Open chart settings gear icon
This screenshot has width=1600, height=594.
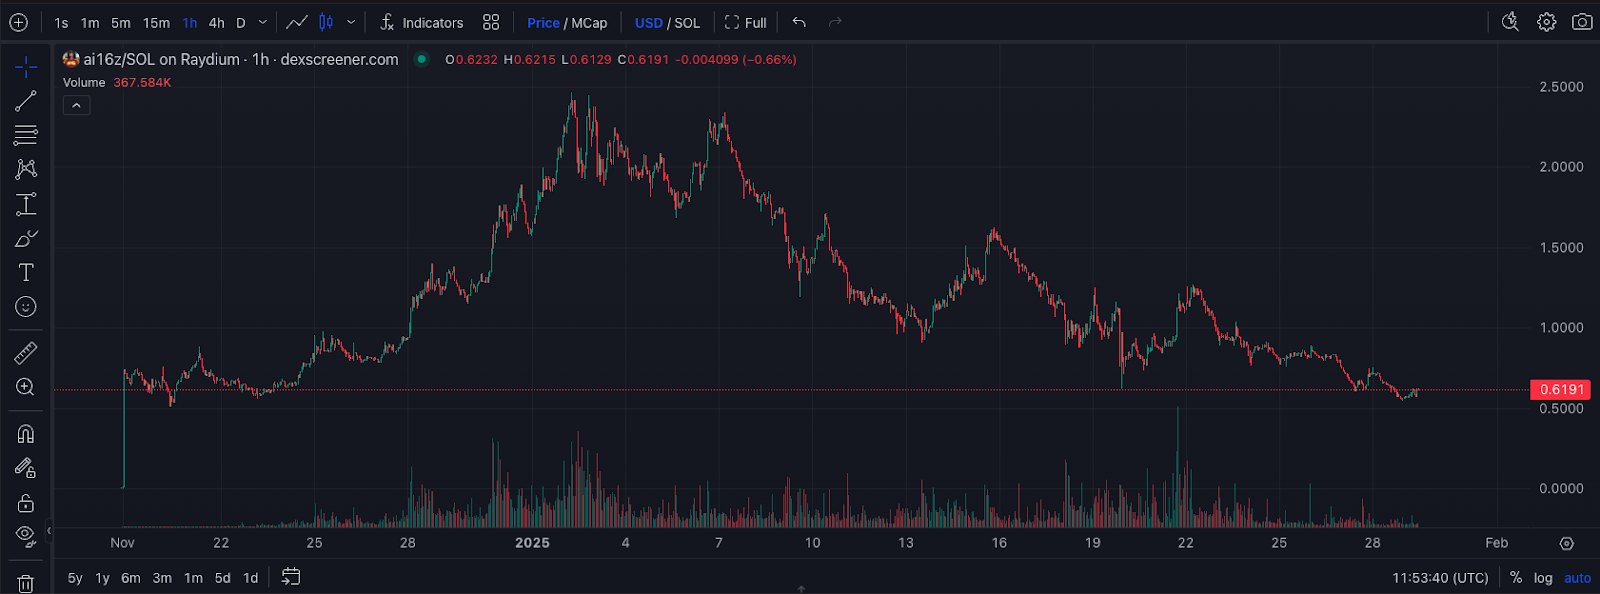tap(1547, 22)
